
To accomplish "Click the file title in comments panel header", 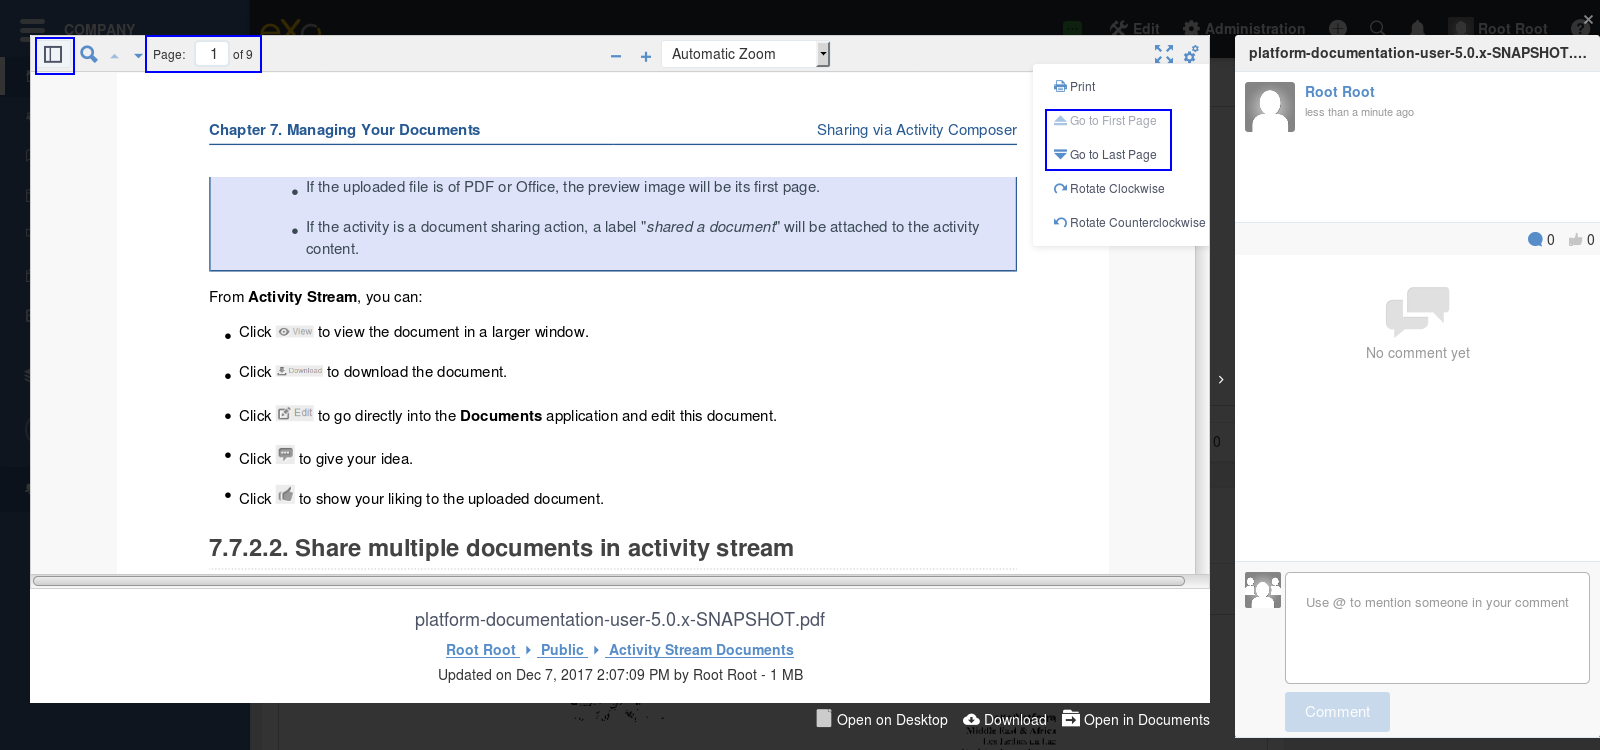I will [x=1417, y=53].
